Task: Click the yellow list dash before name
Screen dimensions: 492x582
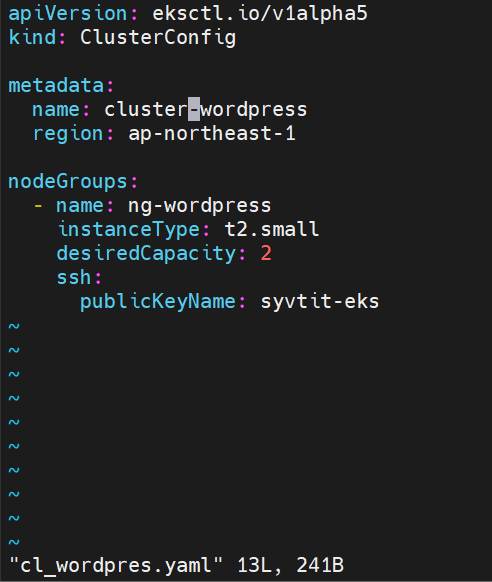Action: point(38,205)
